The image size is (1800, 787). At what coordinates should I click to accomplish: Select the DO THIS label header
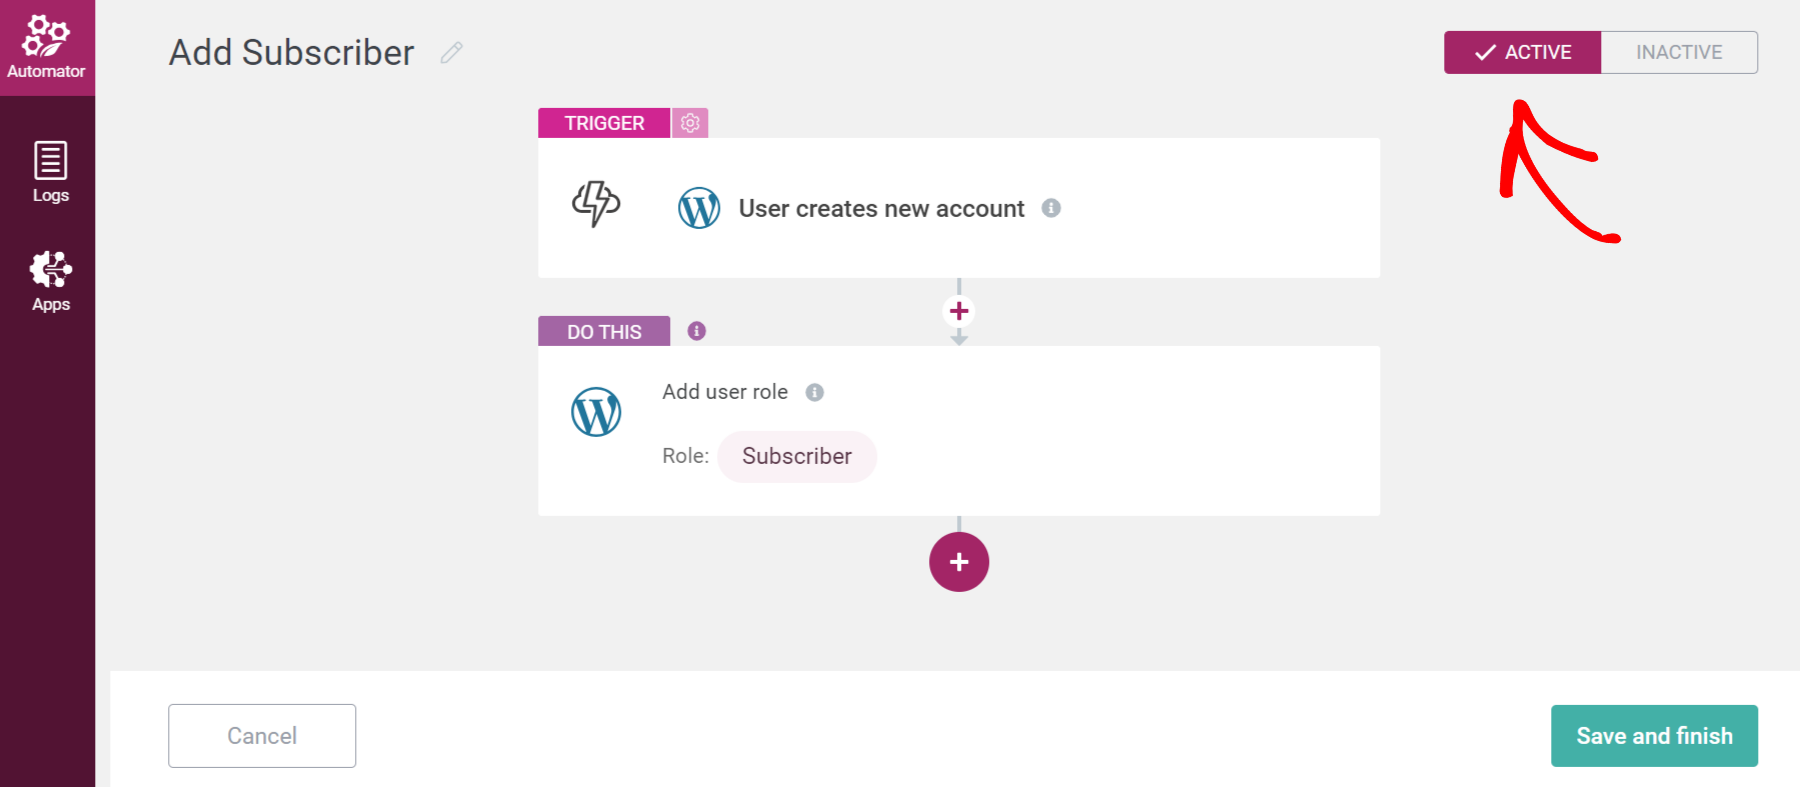tap(604, 330)
